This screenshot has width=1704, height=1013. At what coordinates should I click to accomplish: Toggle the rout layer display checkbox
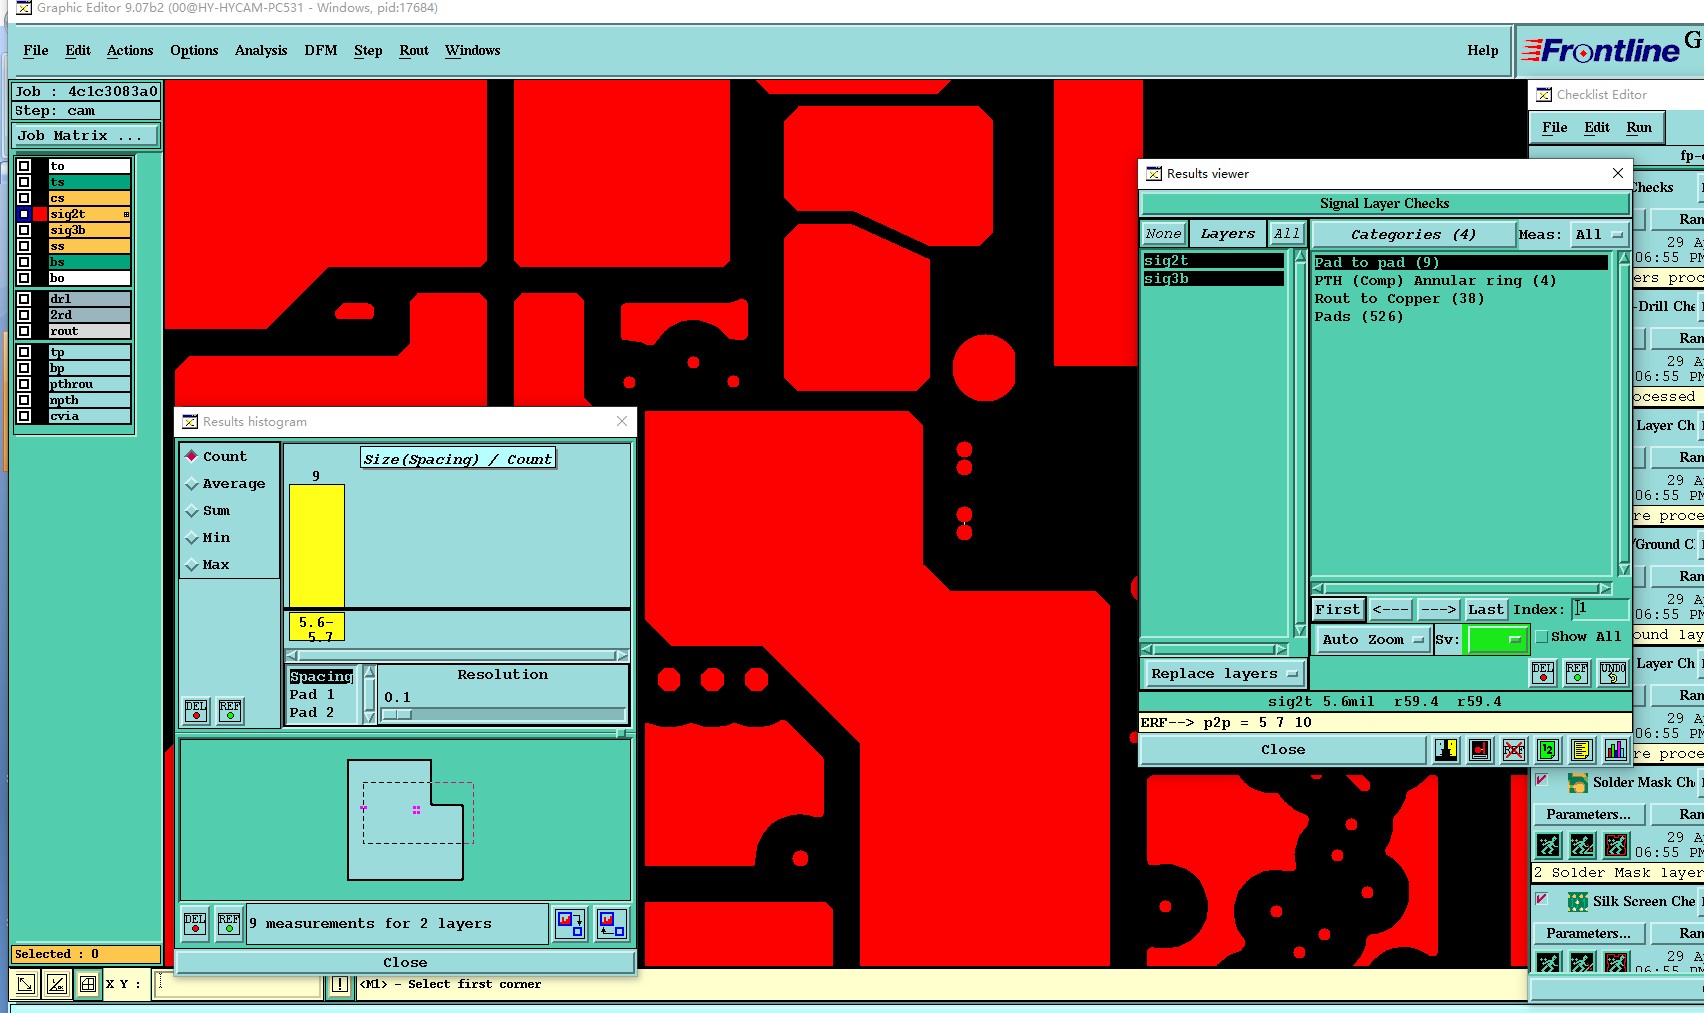[24, 331]
